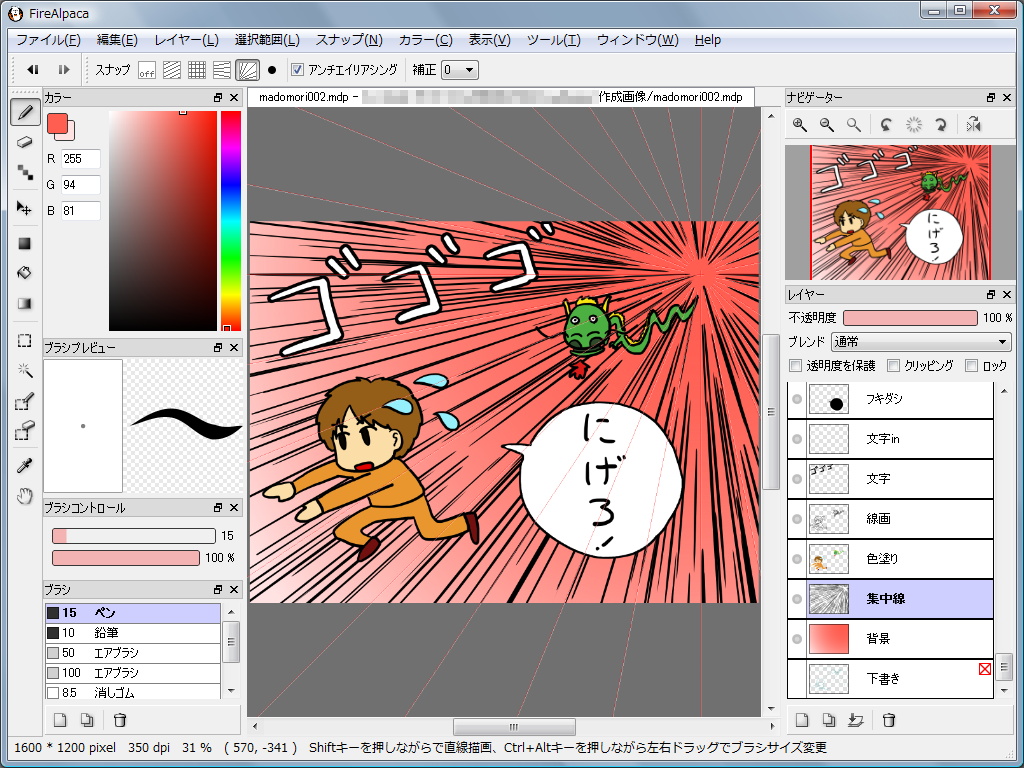Adjust the layer 不透明度 slider
Screen dimensions: 1024x768
pos(910,318)
